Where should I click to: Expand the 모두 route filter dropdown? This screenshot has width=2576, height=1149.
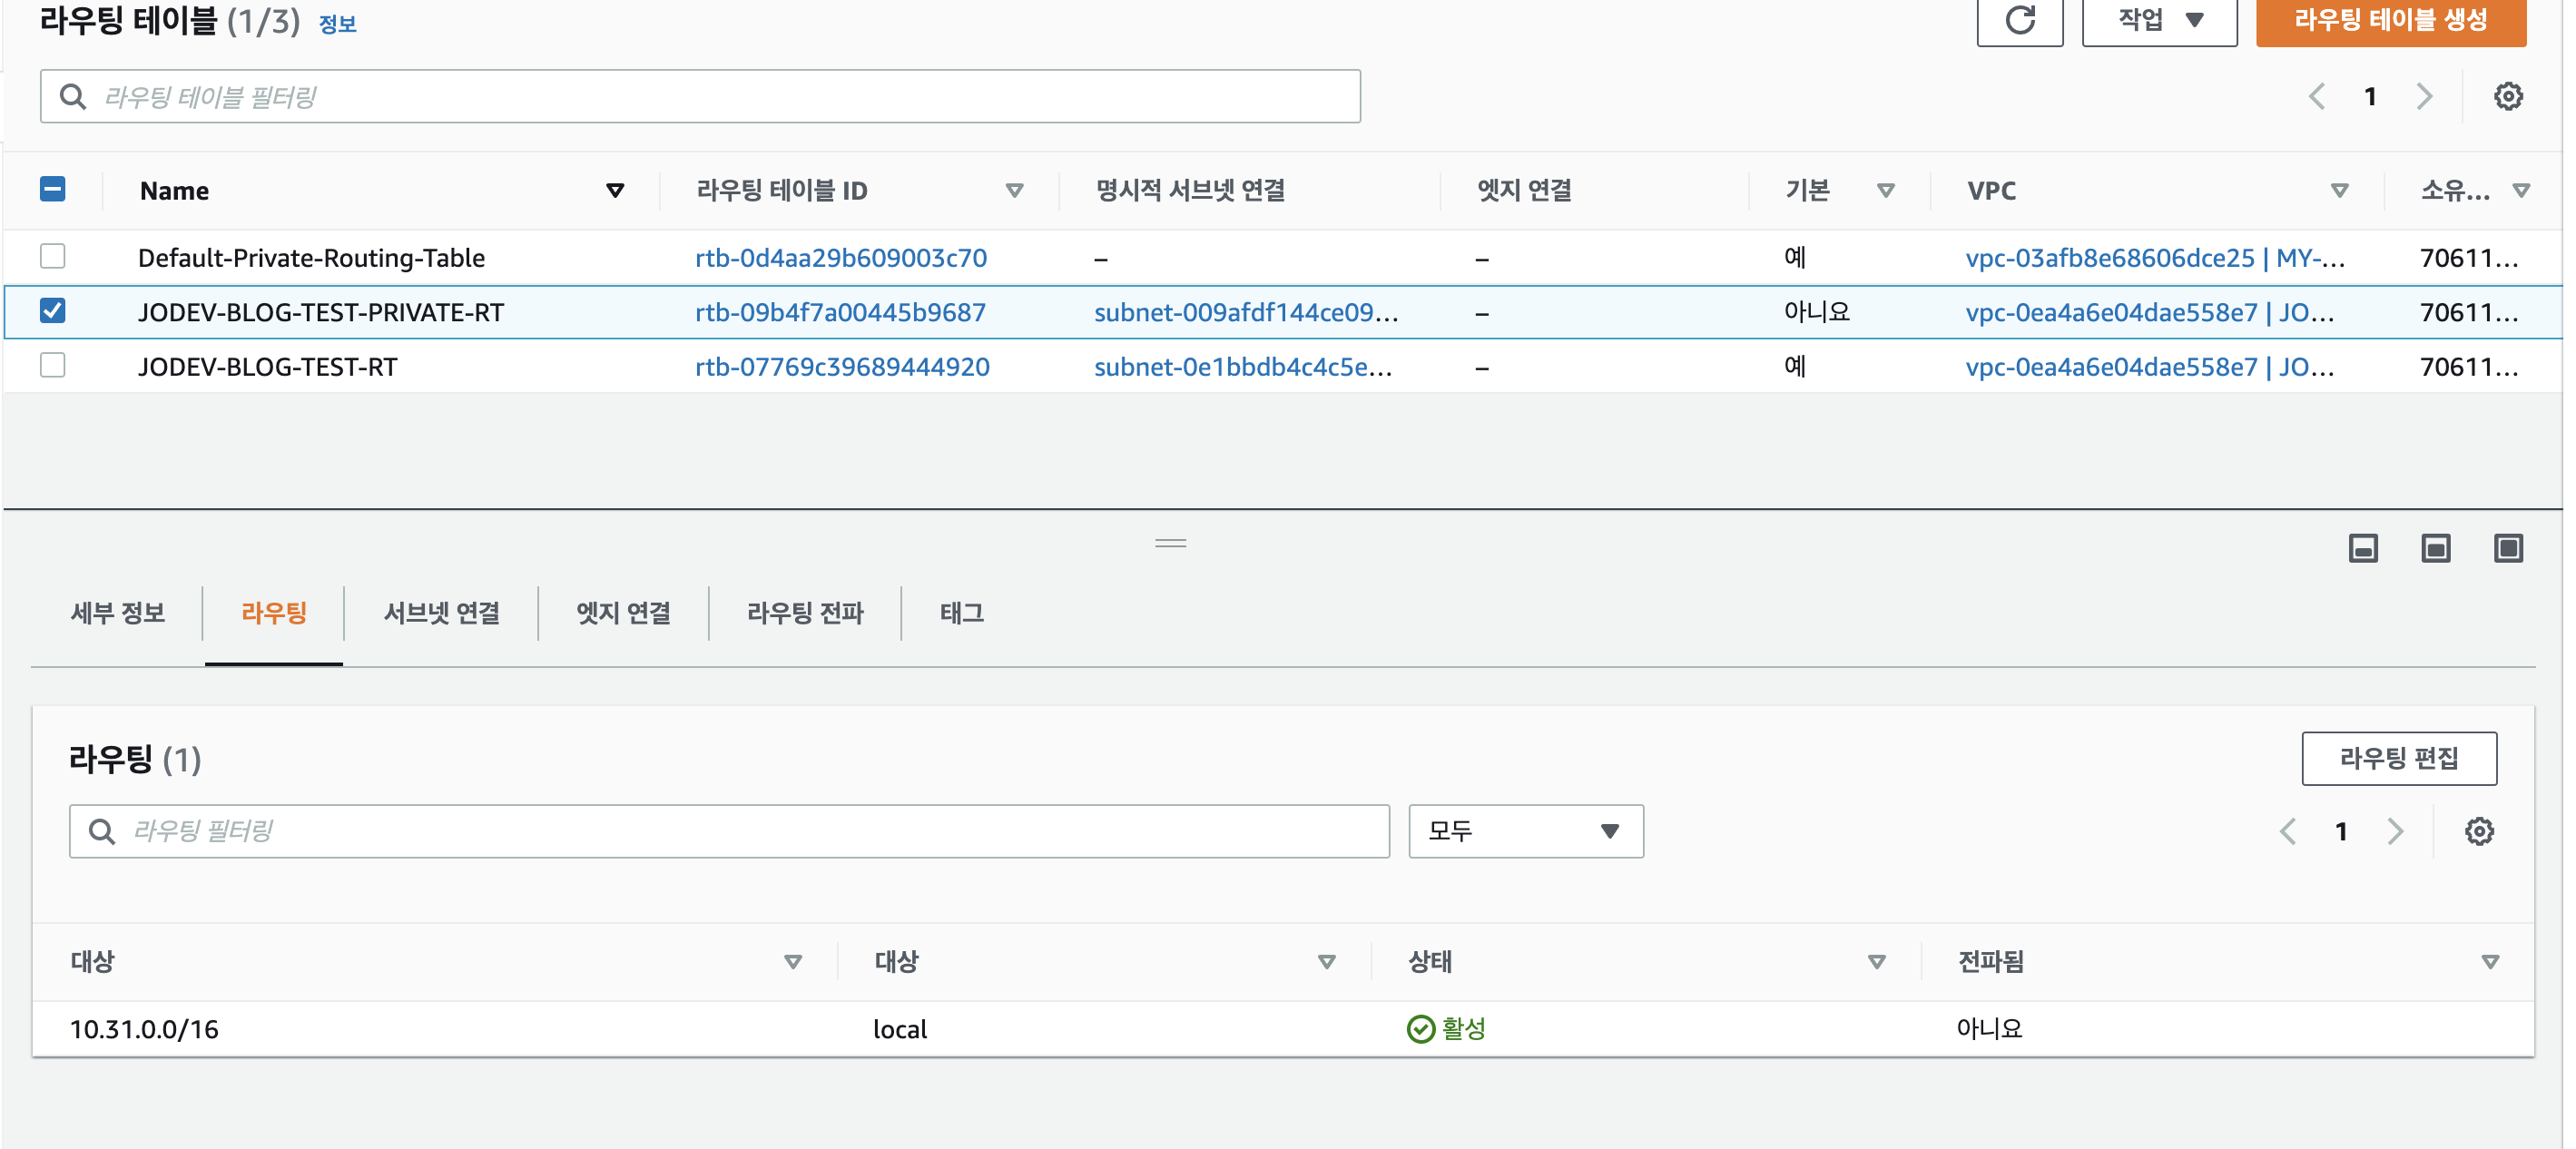(x=1525, y=831)
